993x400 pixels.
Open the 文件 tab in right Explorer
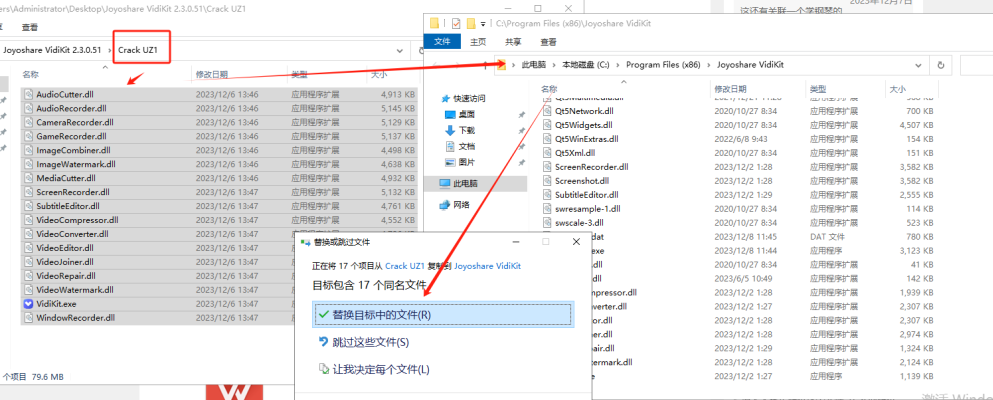(441, 42)
